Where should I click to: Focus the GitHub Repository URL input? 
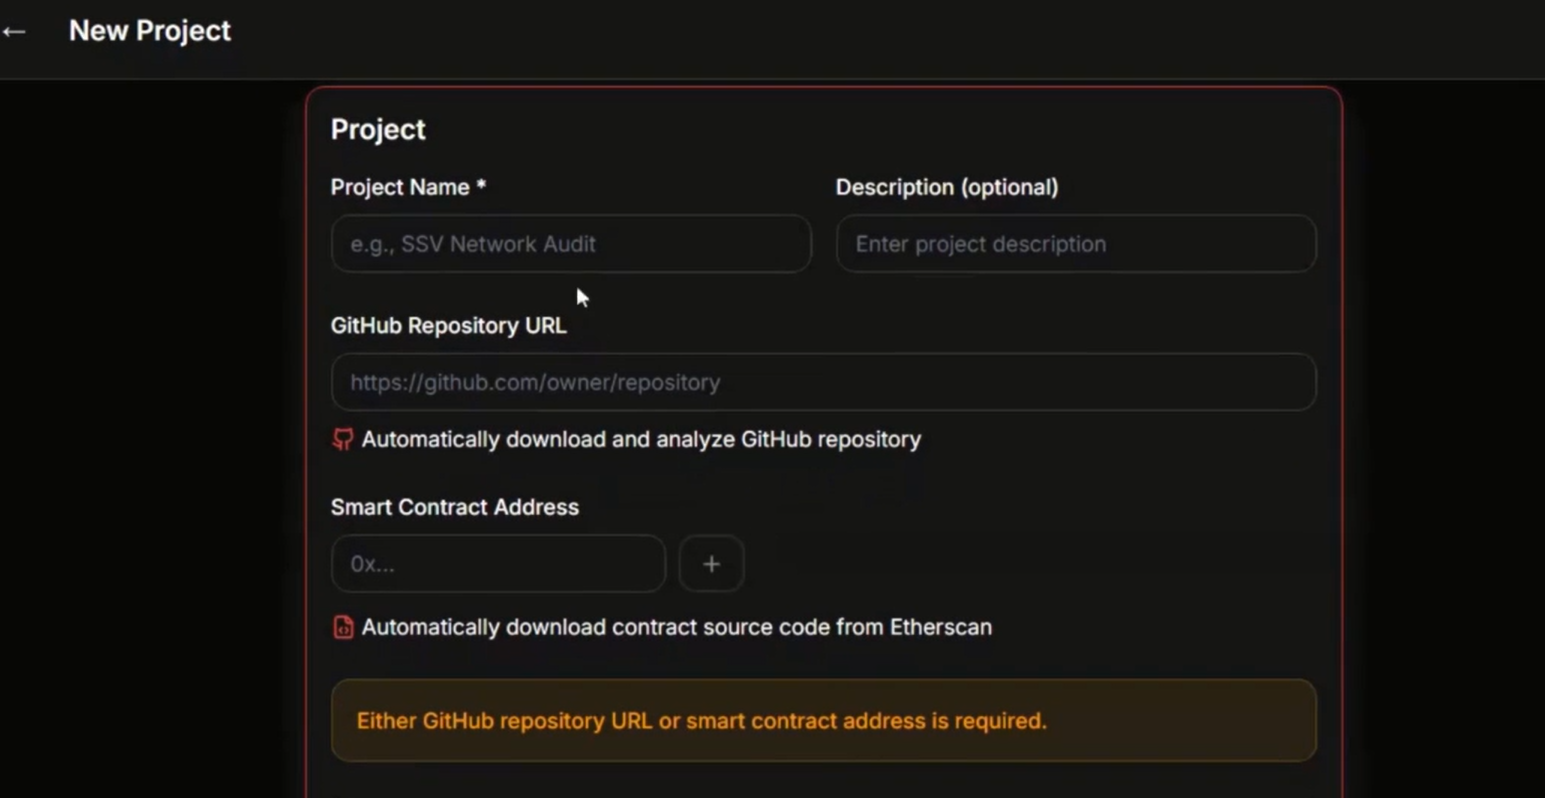[823, 381]
